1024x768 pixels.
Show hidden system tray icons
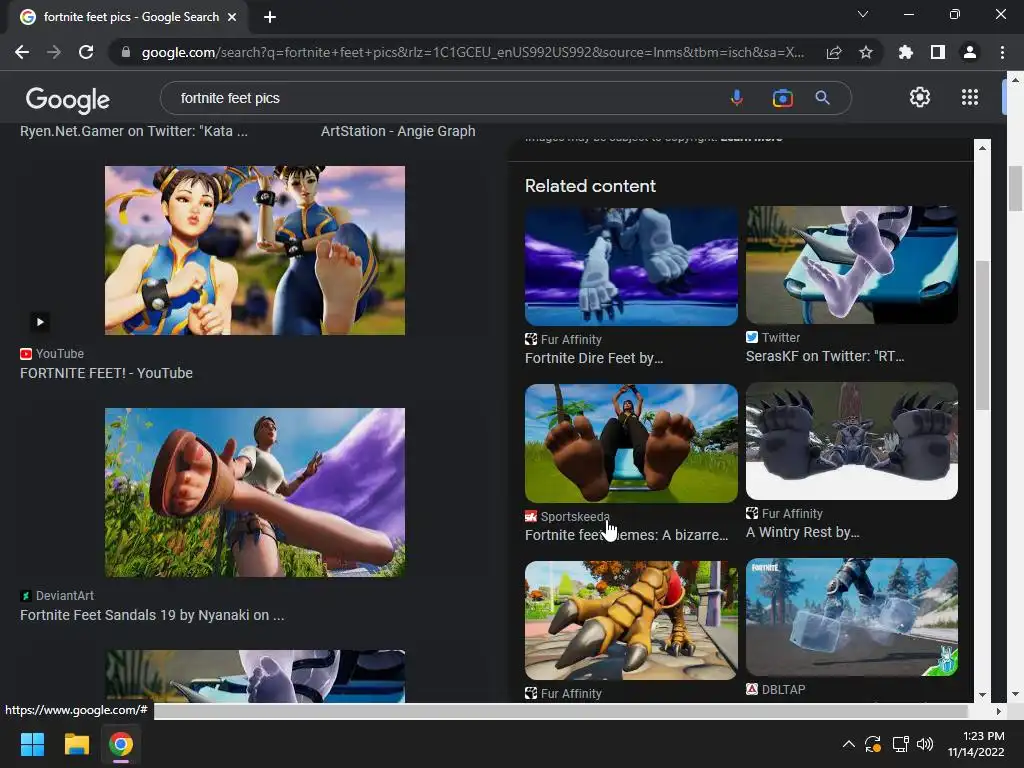848,744
